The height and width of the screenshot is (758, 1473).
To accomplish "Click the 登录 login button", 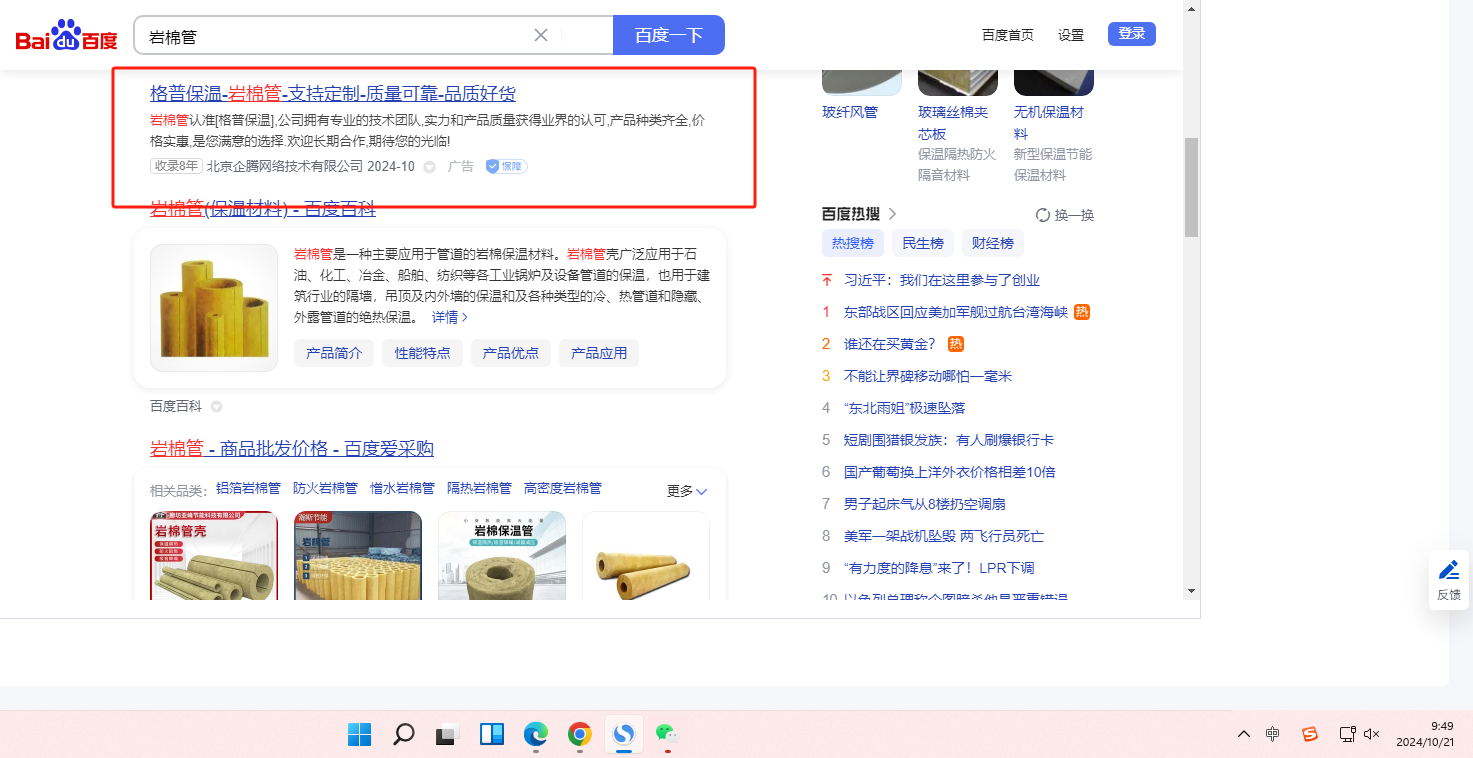I will (x=1132, y=34).
